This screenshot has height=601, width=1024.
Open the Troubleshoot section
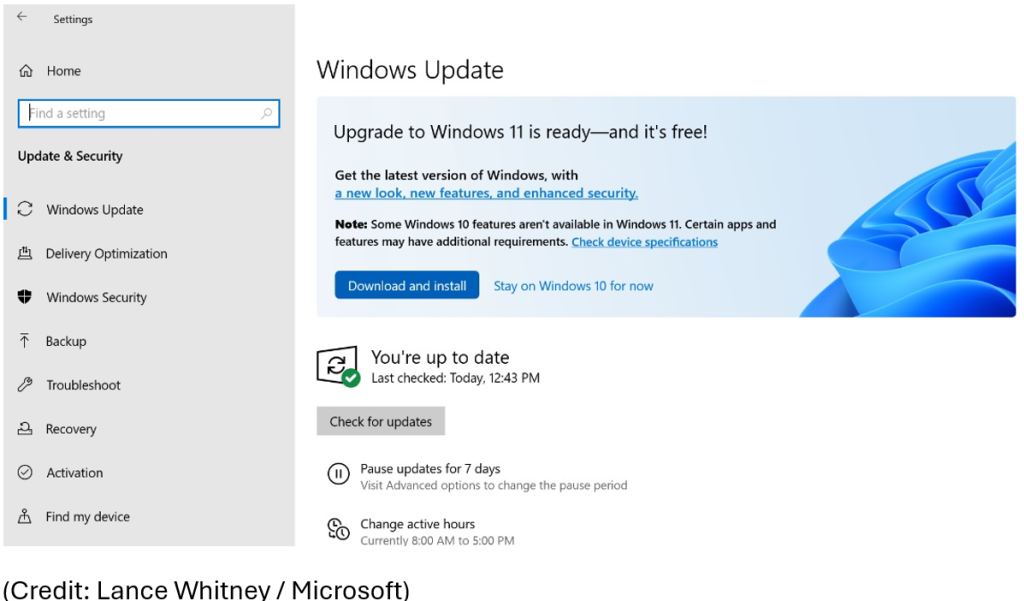point(84,385)
